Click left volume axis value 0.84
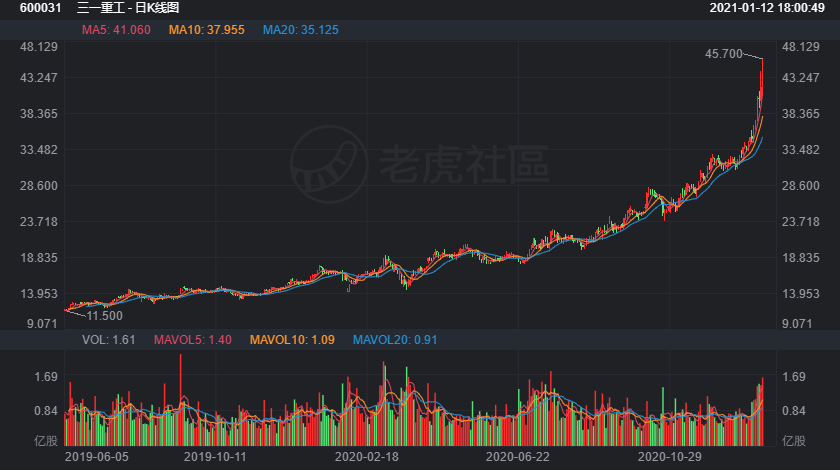 click(46, 411)
